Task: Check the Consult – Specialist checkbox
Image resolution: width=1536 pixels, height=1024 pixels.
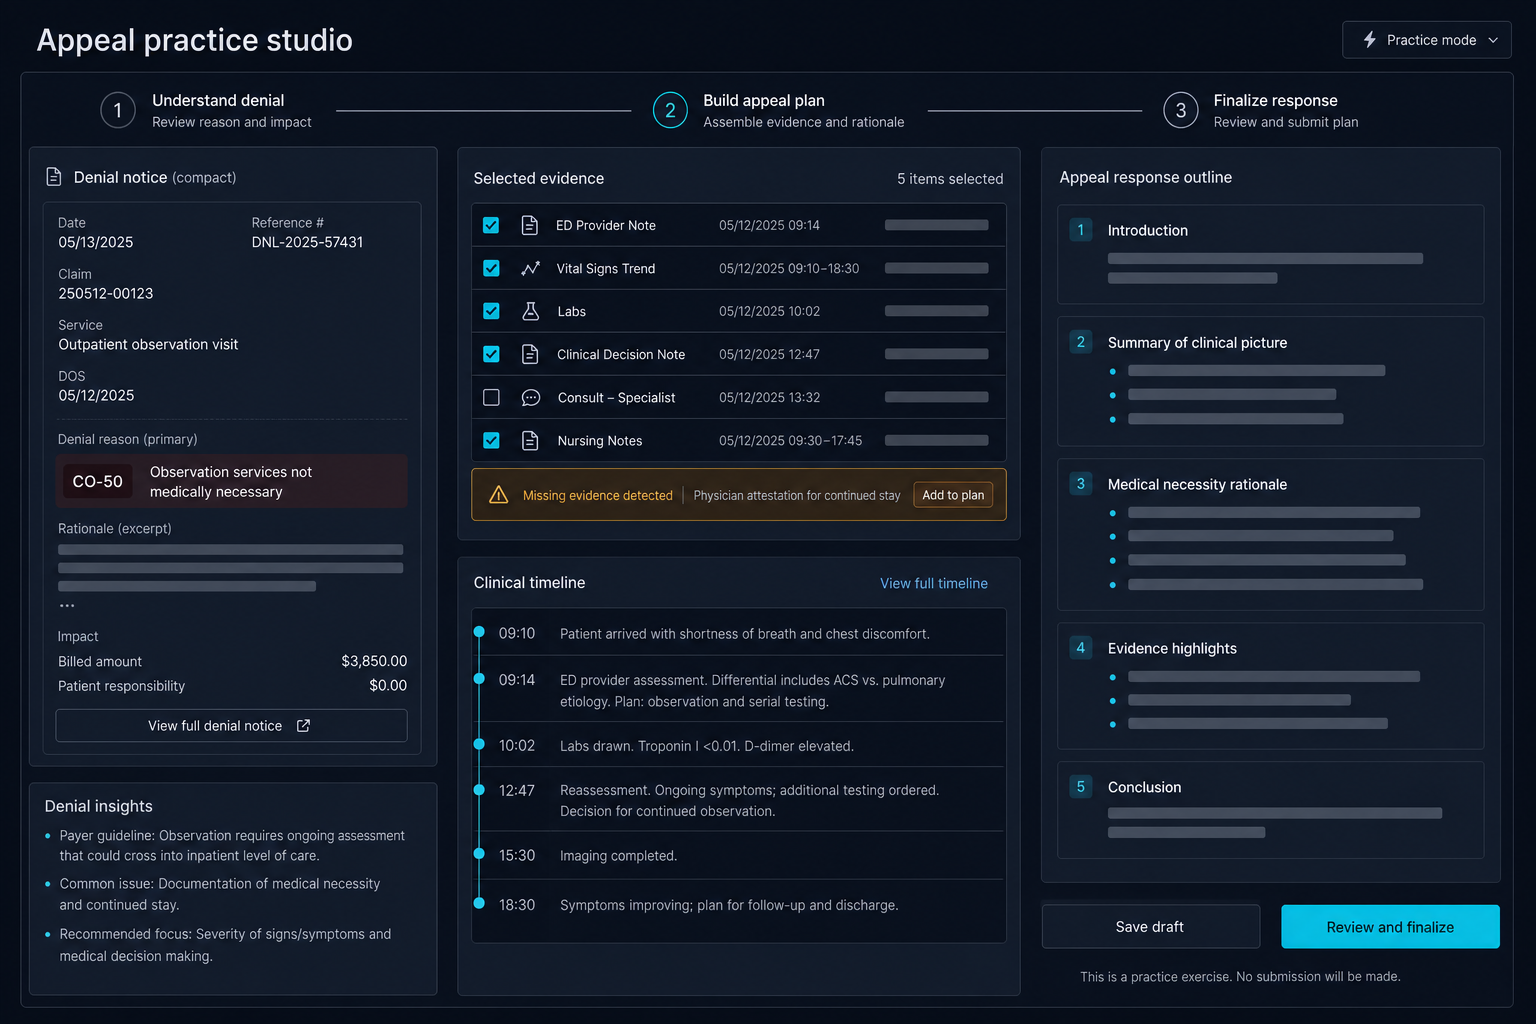Action: pos(491,397)
